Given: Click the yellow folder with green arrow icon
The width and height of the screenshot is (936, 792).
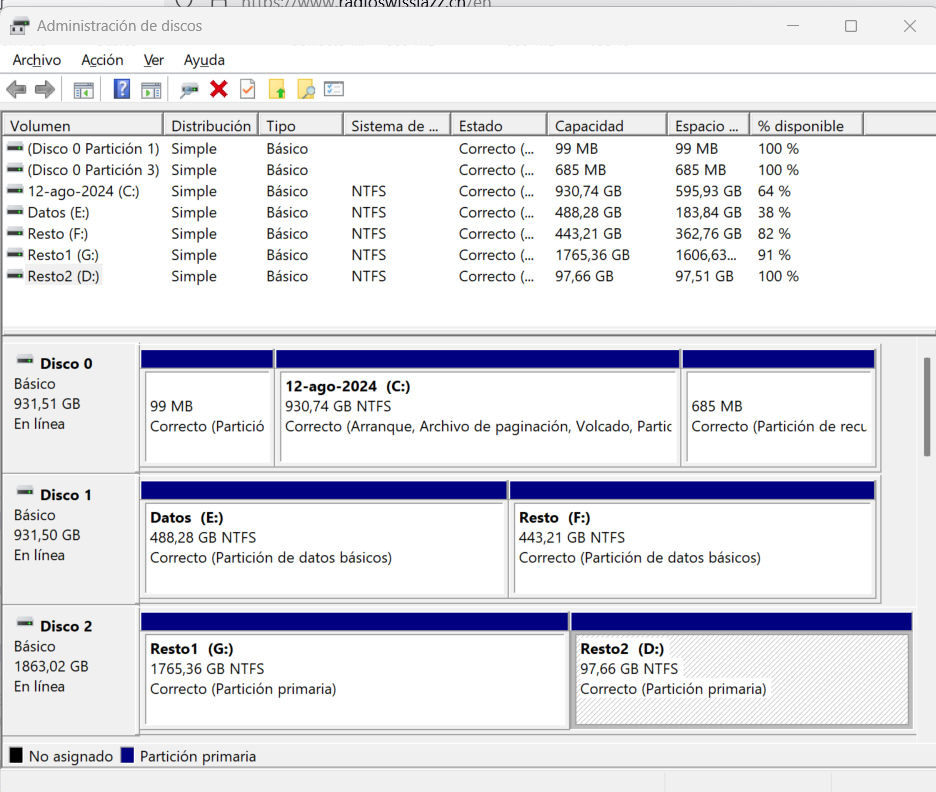Looking at the screenshot, I should coord(278,90).
